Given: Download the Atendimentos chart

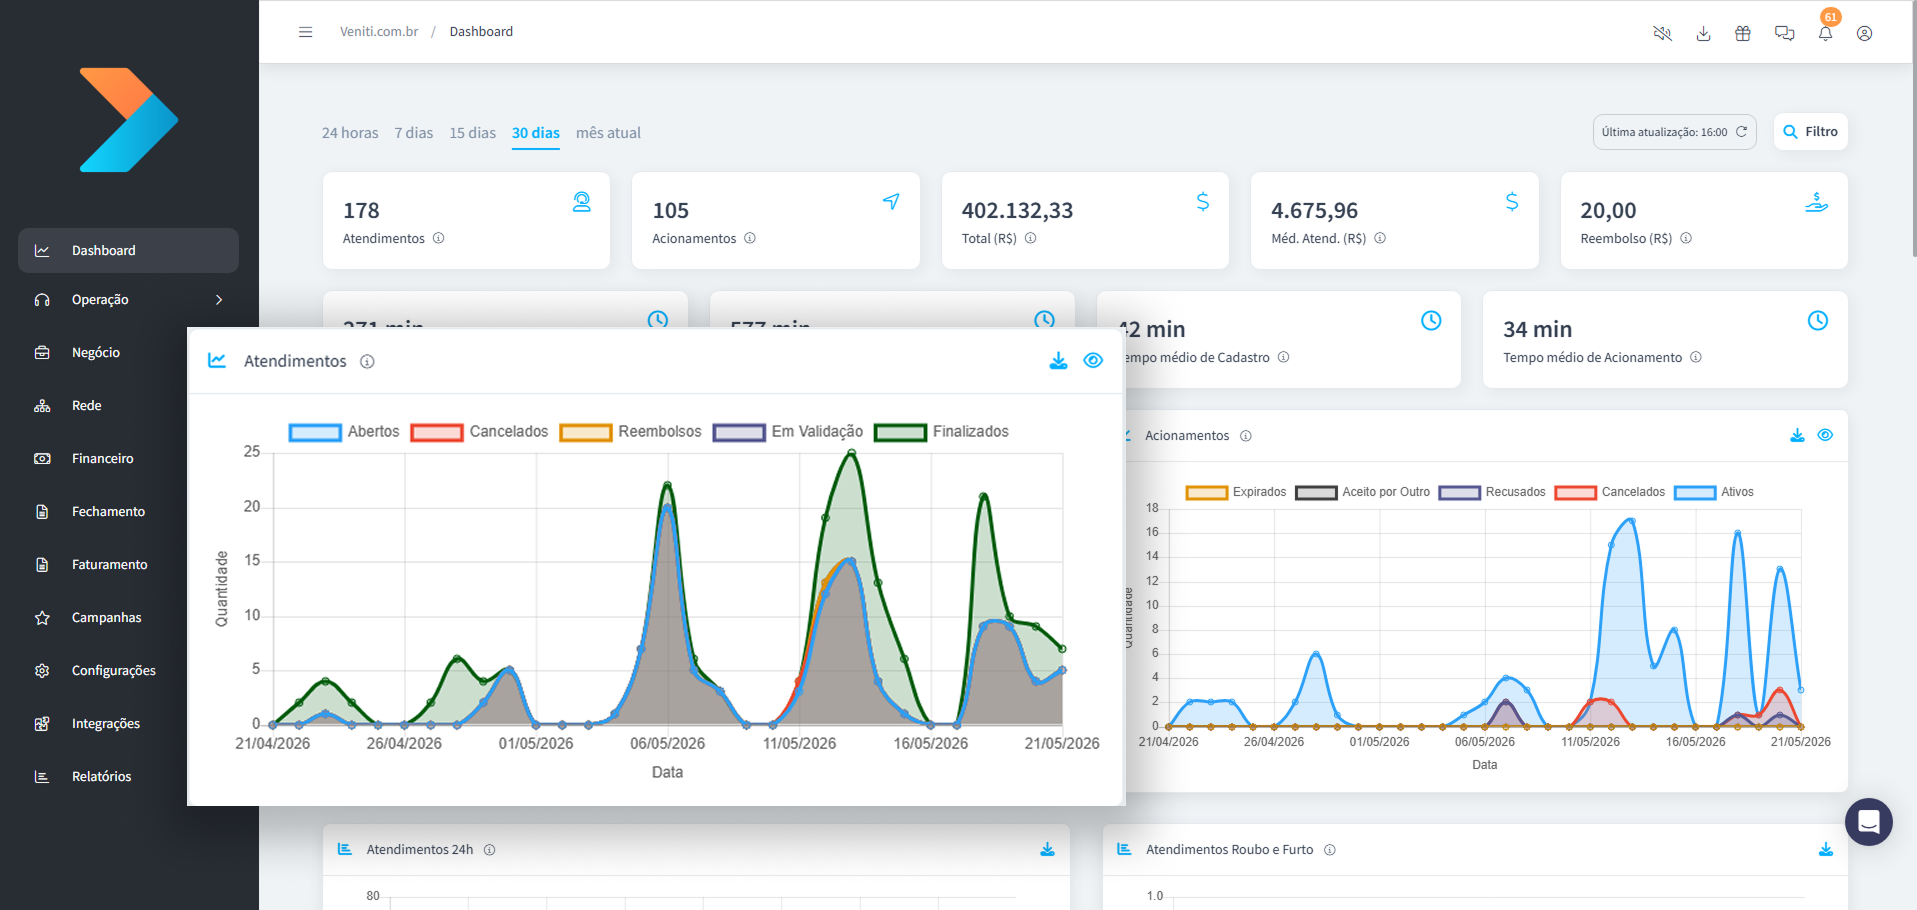Looking at the screenshot, I should (1058, 361).
